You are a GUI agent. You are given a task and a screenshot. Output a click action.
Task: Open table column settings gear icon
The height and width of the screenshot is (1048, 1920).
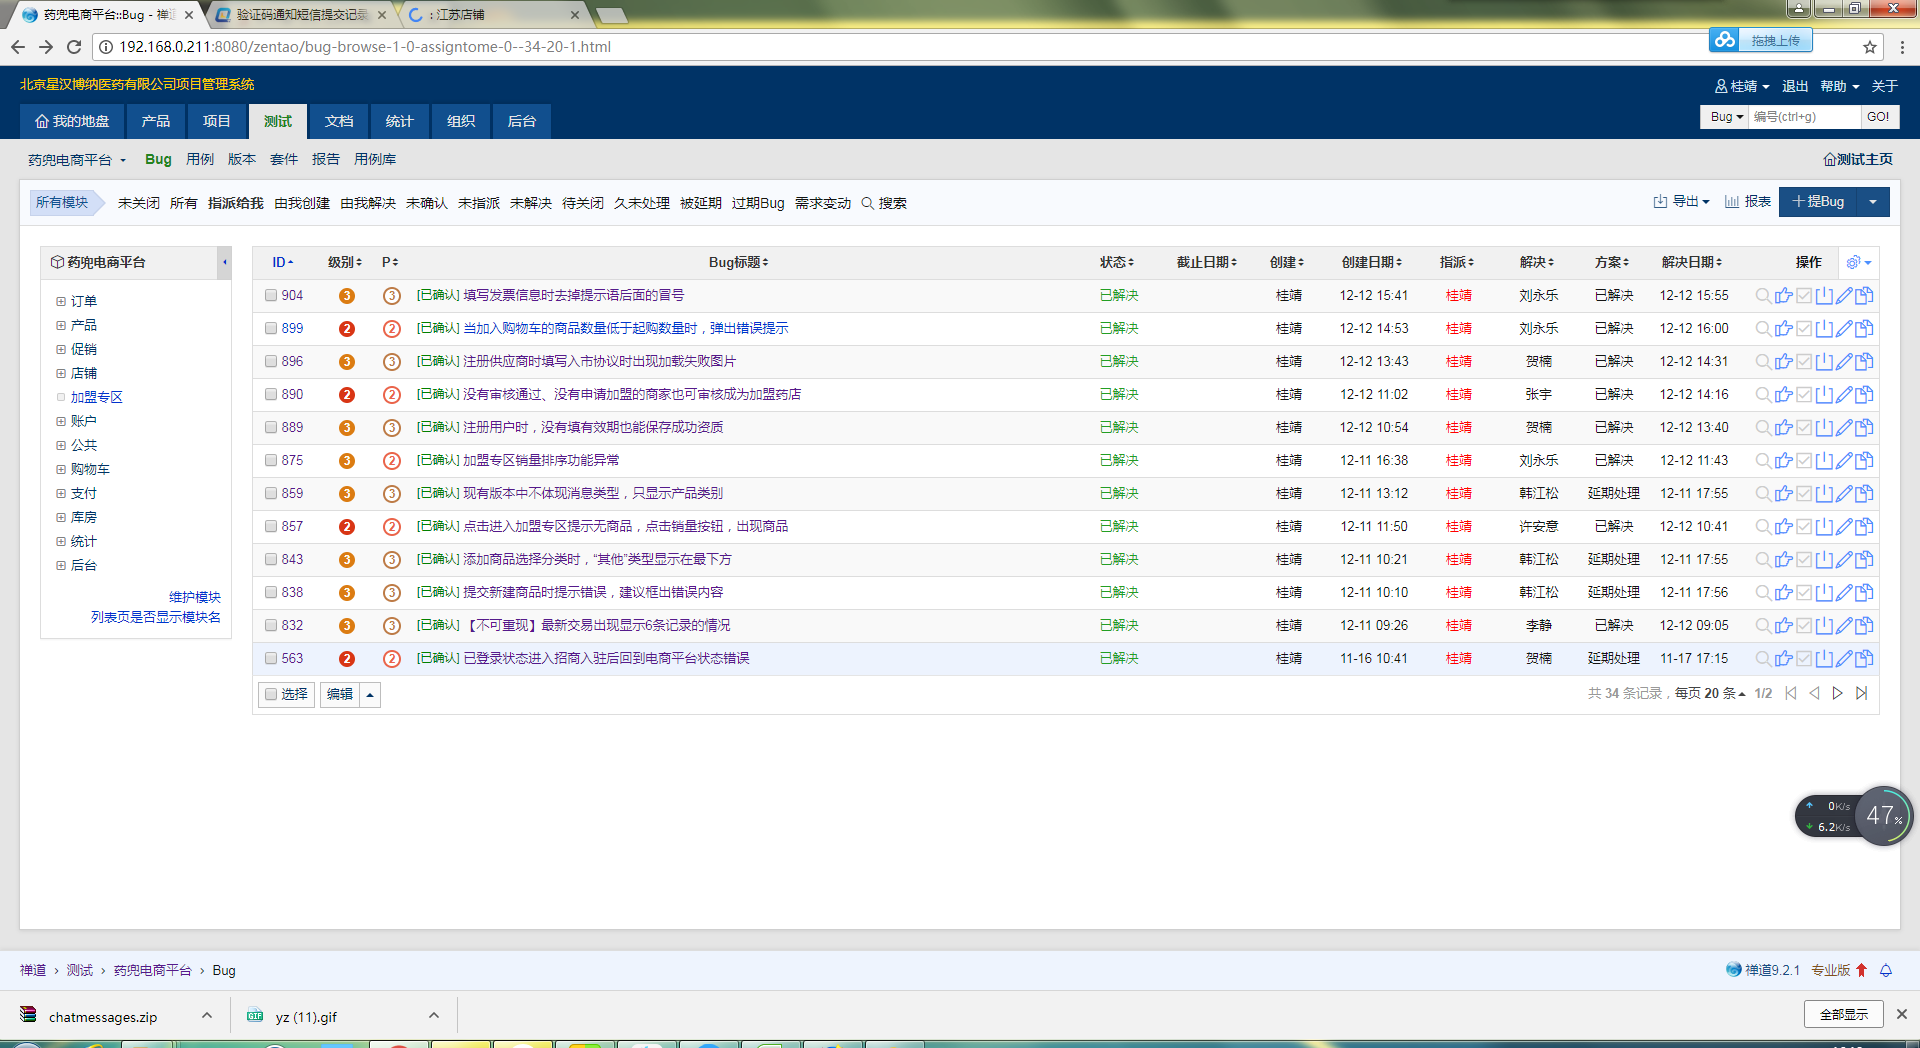pyautogui.click(x=1857, y=262)
